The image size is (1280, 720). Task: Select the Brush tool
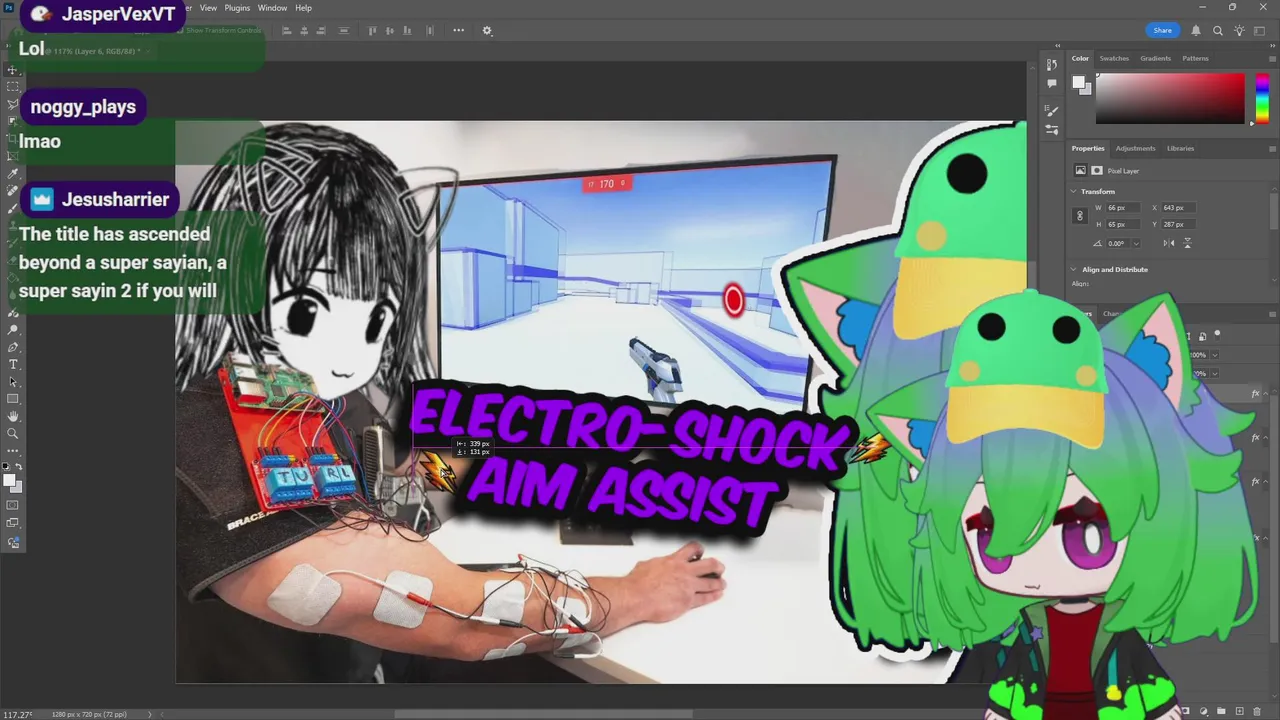tap(13, 207)
